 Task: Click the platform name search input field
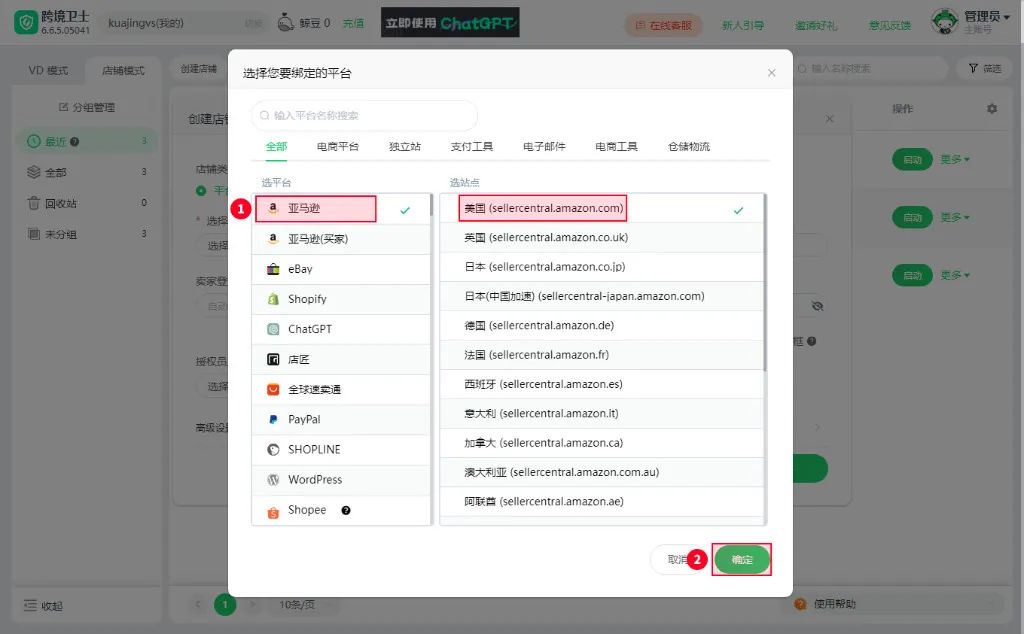pos(363,116)
